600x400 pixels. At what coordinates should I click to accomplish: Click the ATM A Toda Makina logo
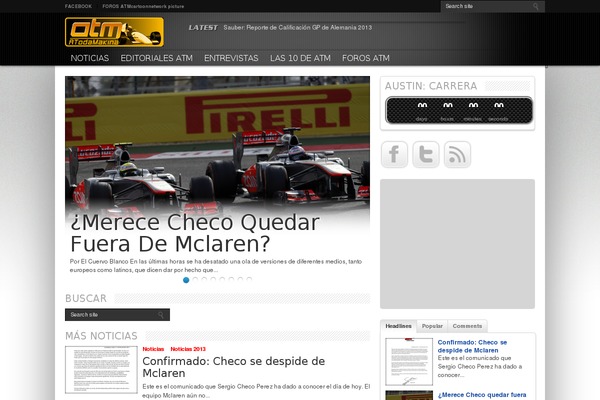[114, 32]
